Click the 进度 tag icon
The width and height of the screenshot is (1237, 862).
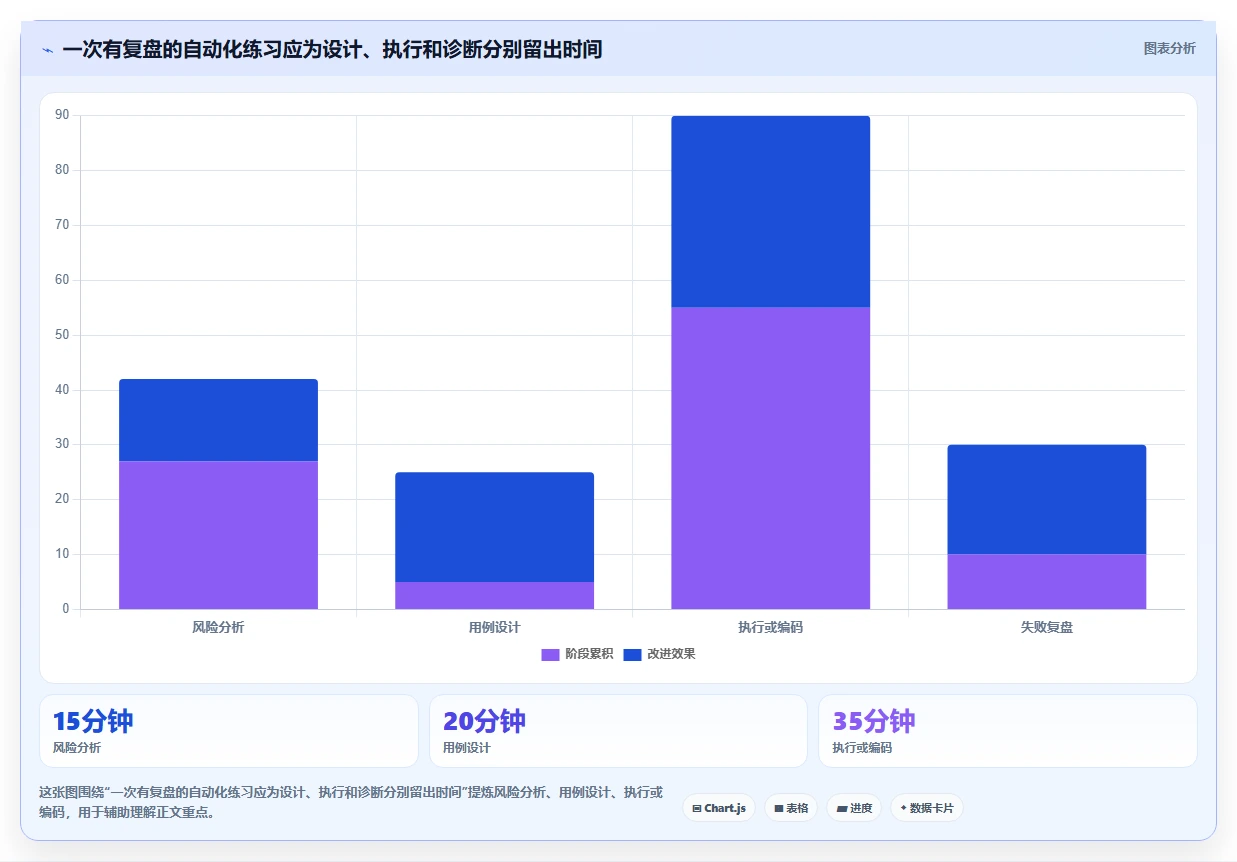tap(842, 808)
